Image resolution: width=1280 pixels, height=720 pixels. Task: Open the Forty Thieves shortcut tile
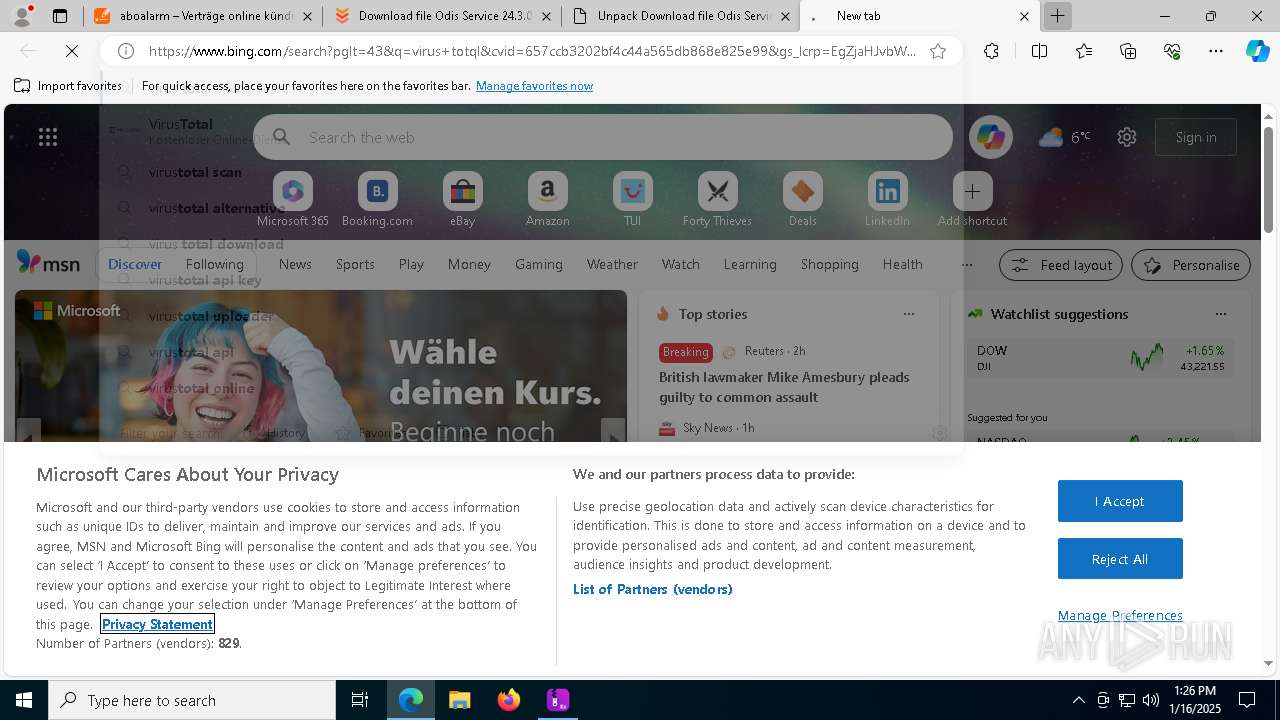tap(717, 199)
